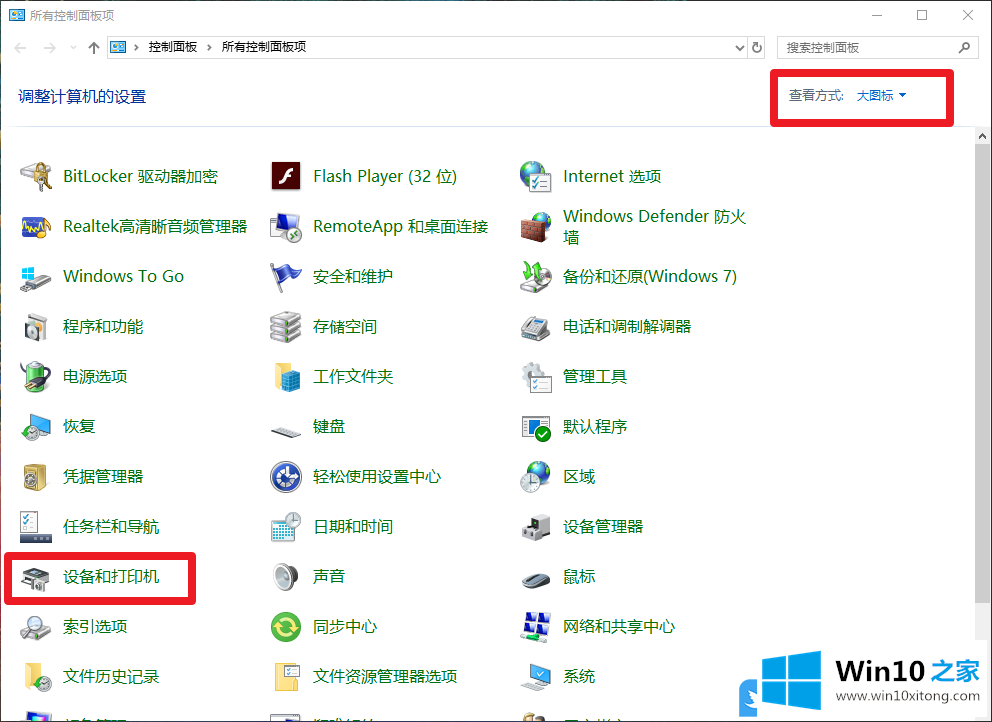The width and height of the screenshot is (992, 722).
Task: Open the 设备管理器 text link
Action: point(603,526)
